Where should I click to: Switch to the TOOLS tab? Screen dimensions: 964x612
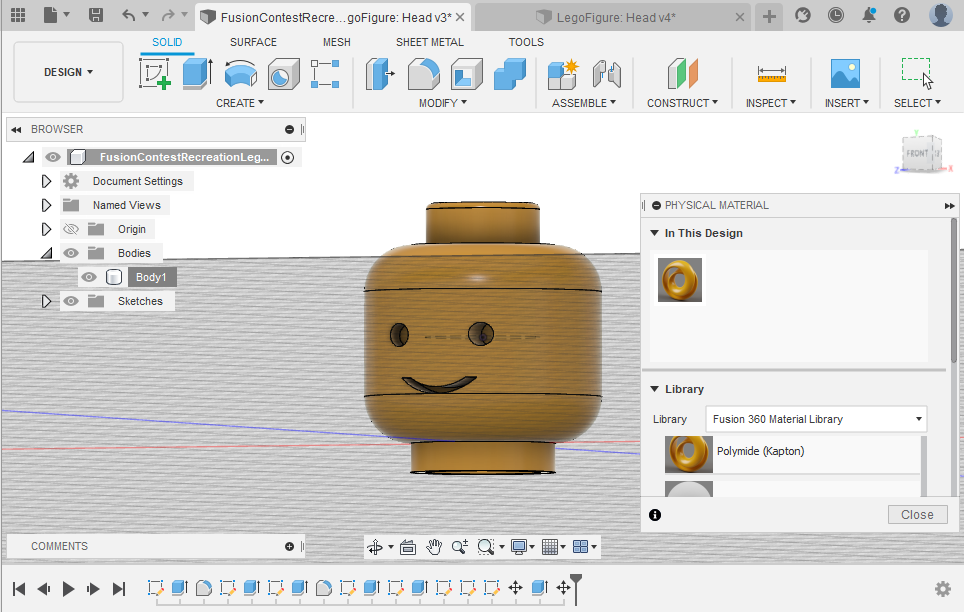[526, 42]
